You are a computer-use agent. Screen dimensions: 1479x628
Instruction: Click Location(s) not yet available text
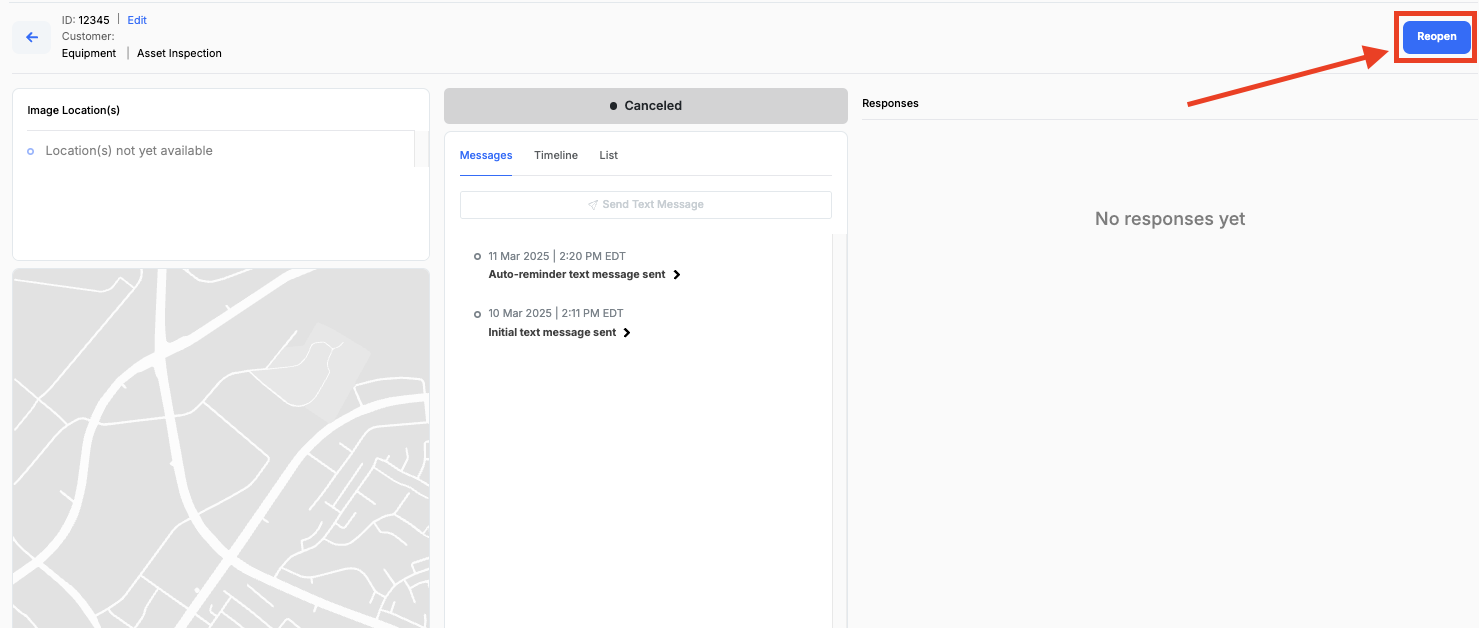pos(129,151)
